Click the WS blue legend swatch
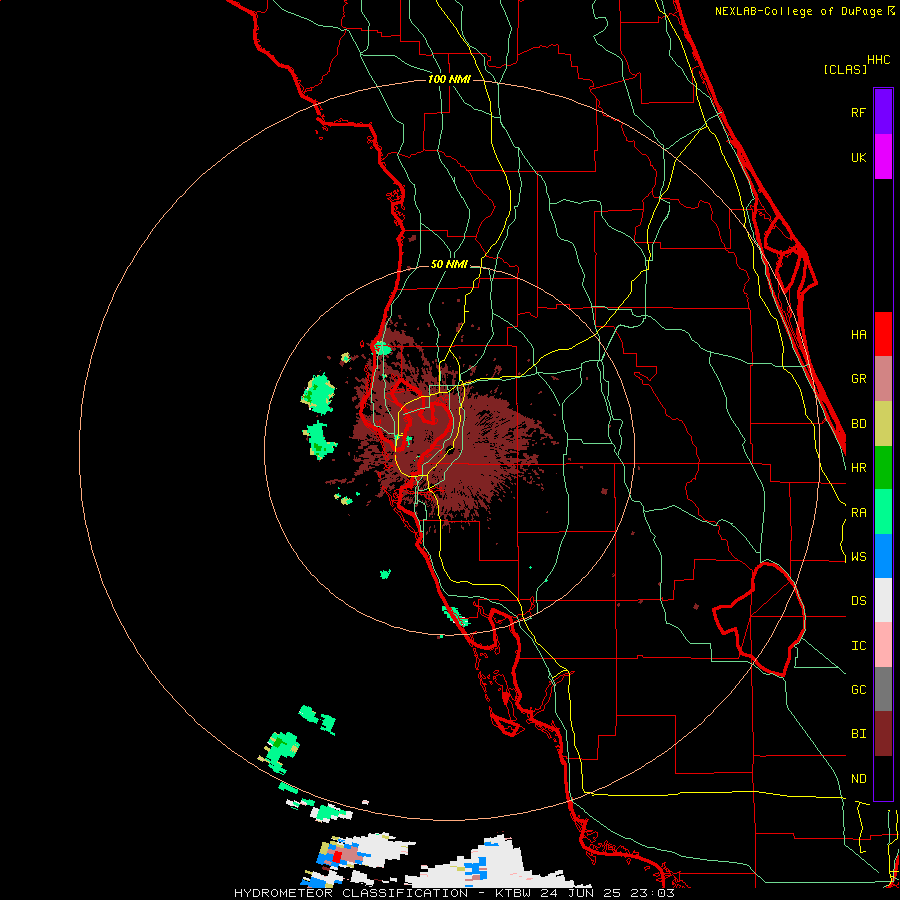This screenshot has width=900, height=900. [x=883, y=556]
